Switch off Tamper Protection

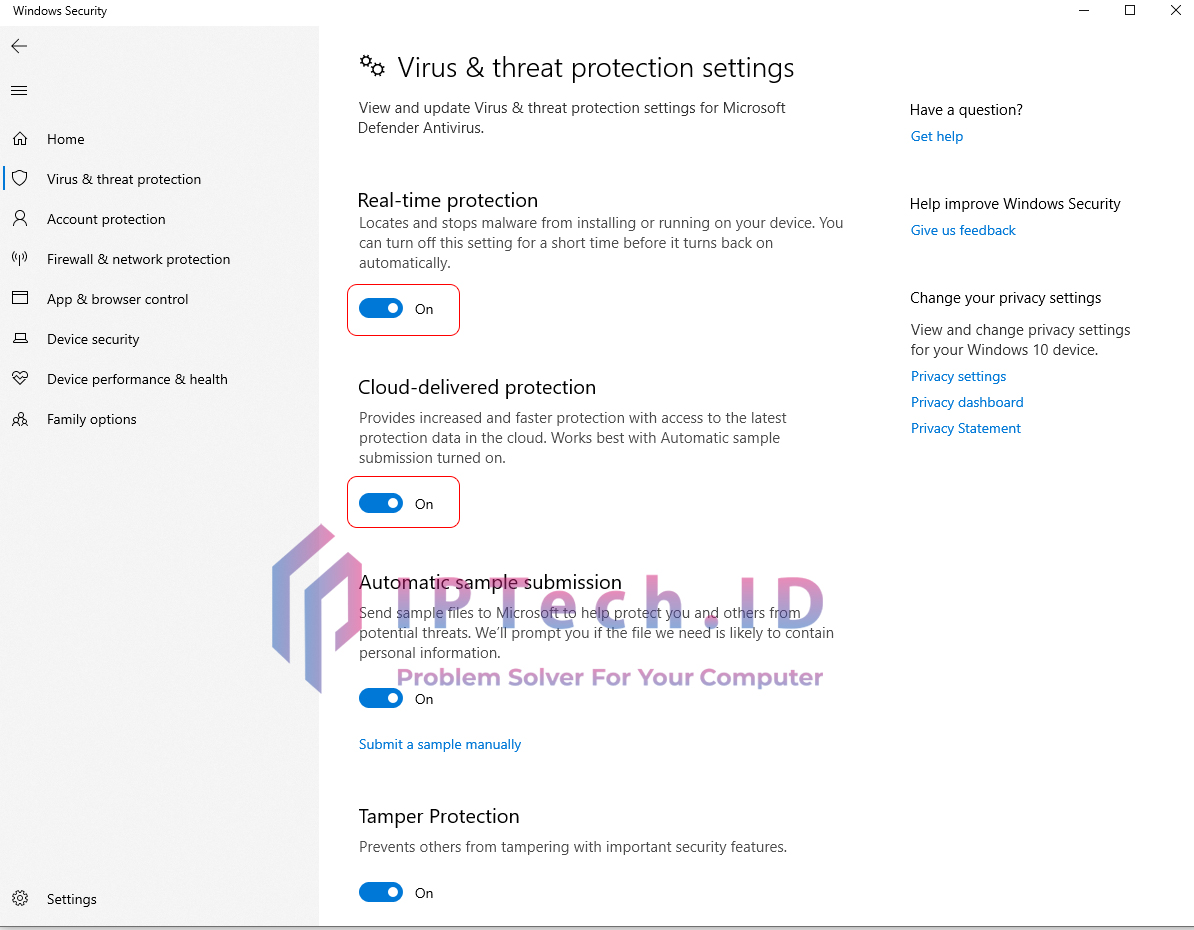coord(381,893)
